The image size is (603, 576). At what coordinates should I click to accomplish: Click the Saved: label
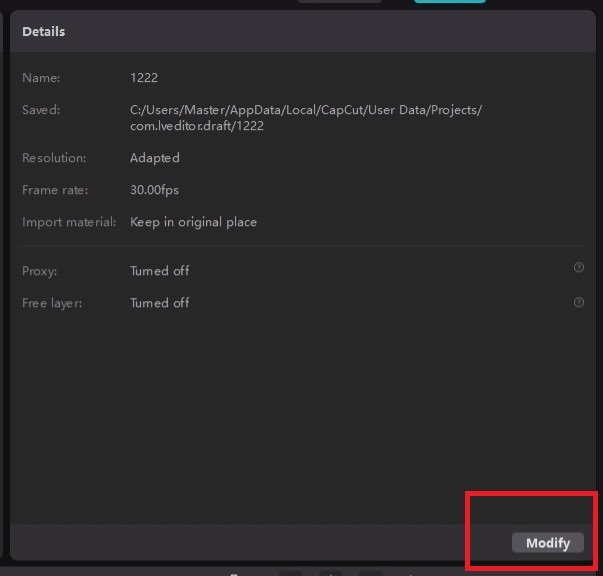tap(41, 110)
